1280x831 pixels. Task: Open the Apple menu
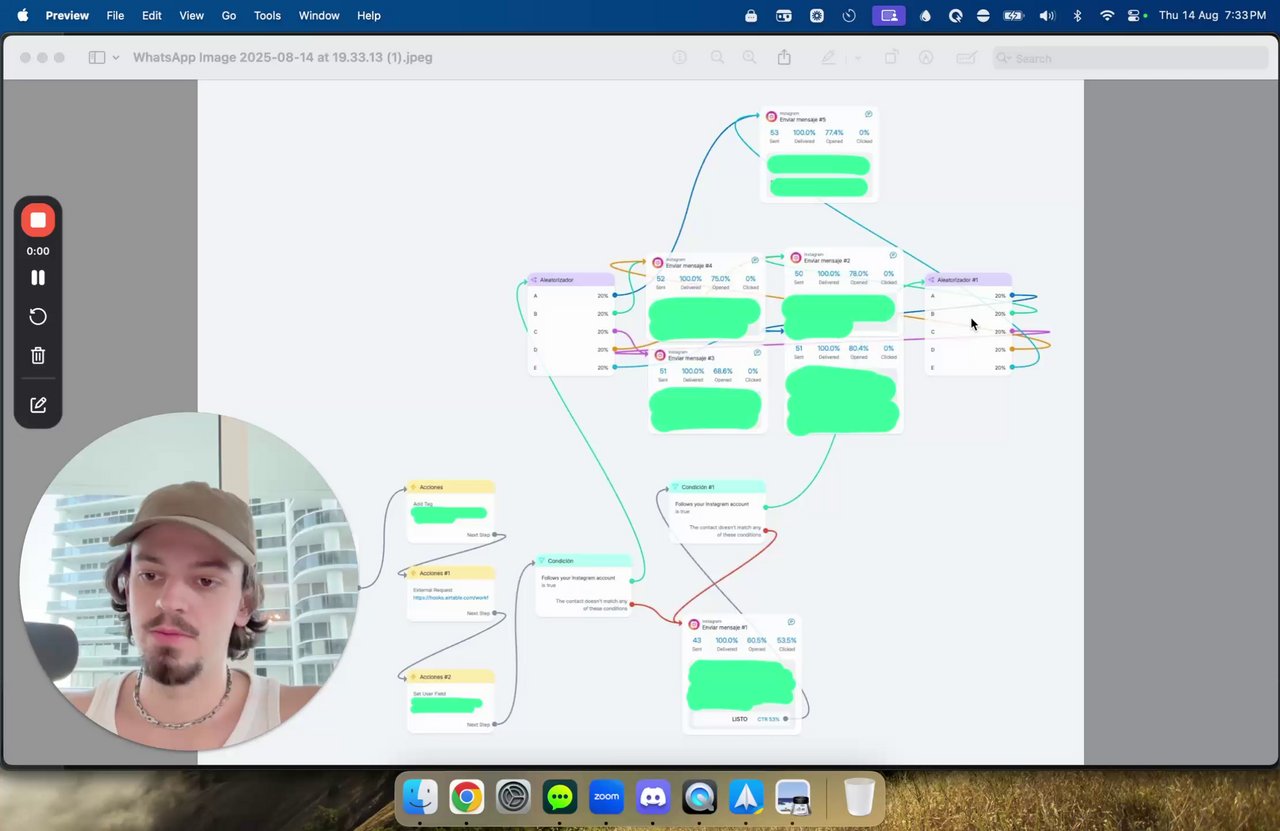[22, 15]
